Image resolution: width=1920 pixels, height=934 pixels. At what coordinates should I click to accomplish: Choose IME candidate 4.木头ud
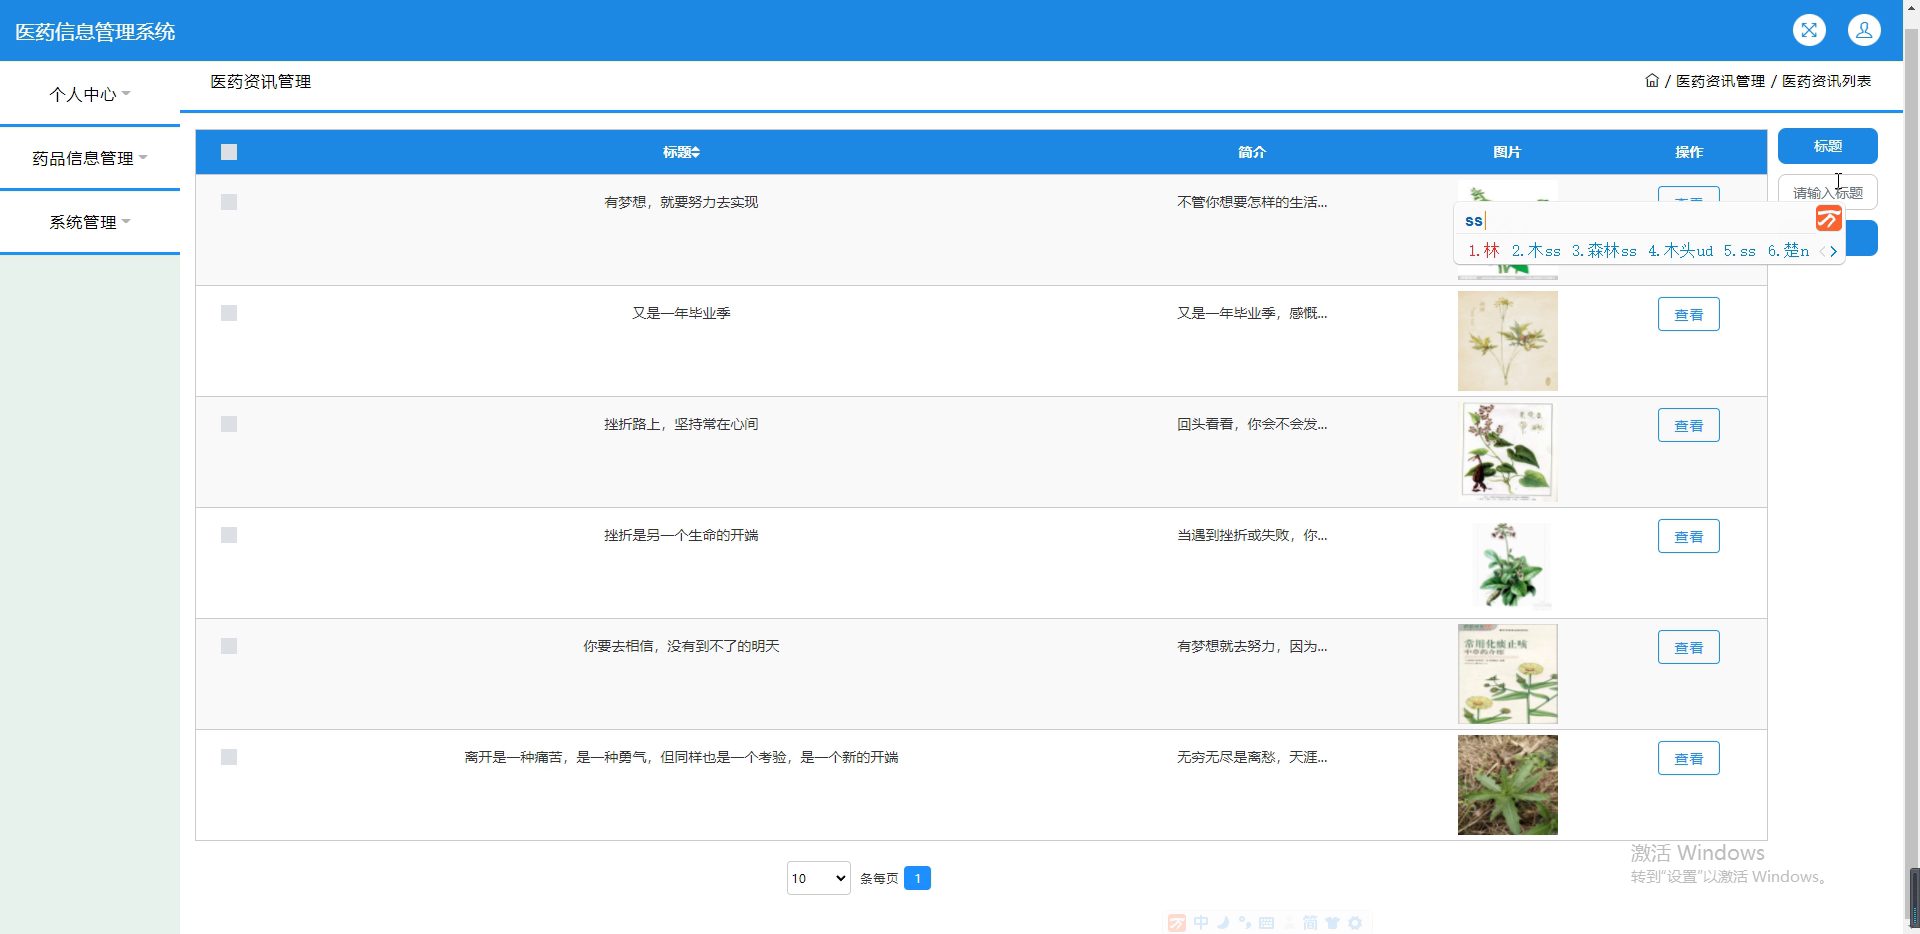pyautogui.click(x=1680, y=251)
